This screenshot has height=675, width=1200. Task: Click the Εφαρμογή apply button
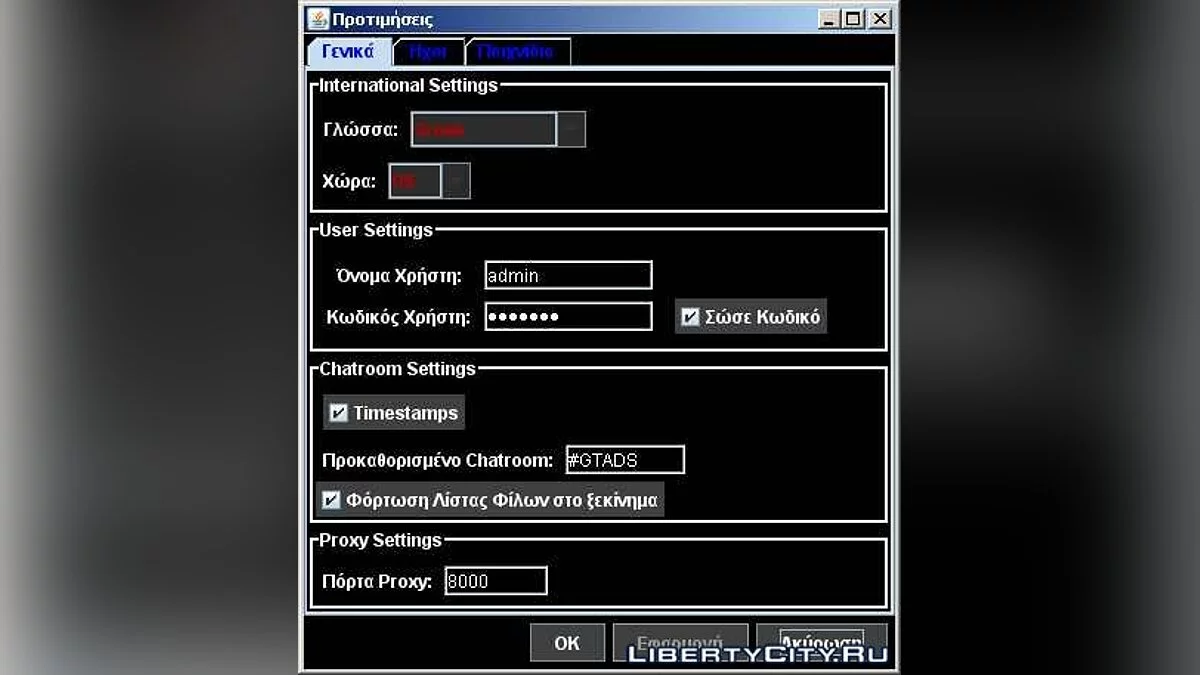[680, 643]
